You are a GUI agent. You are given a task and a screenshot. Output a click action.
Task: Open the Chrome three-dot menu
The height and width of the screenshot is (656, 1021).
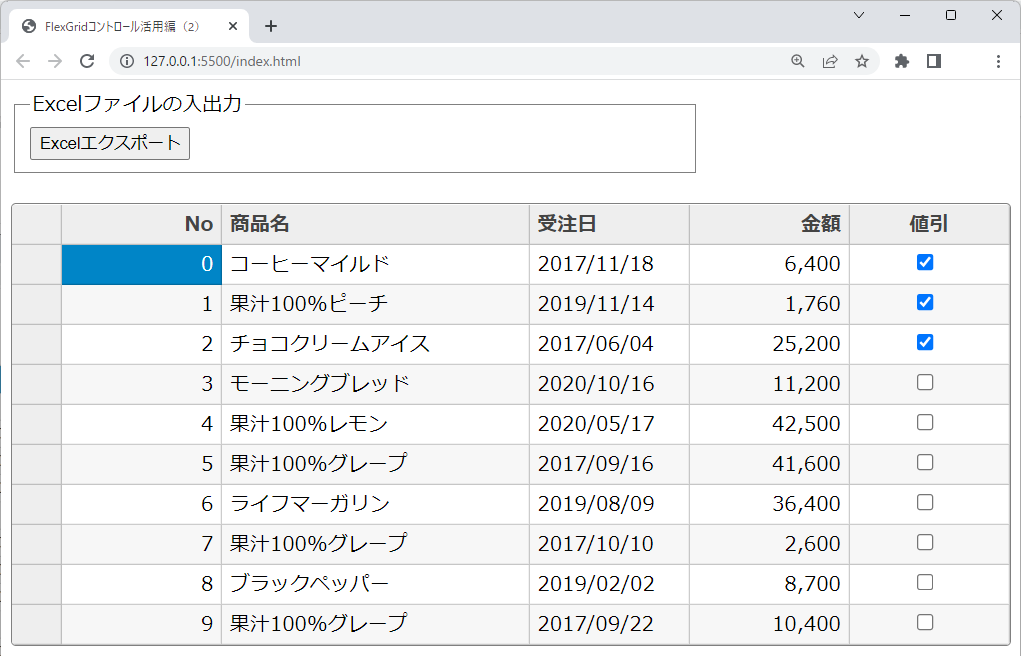point(998,61)
